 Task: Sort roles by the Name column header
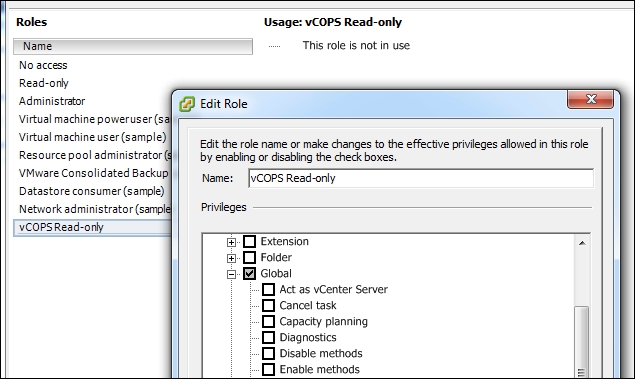pyautogui.click(x=133, y=46)
